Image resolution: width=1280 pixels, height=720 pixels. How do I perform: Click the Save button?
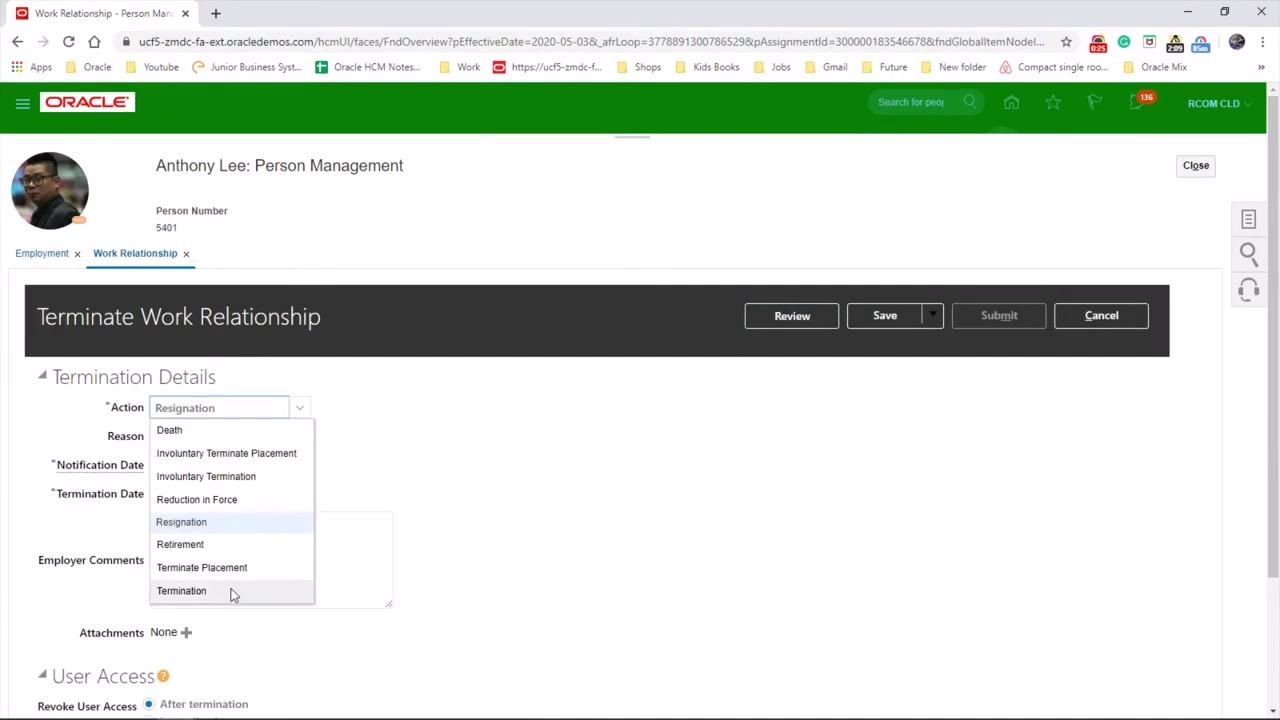[x=885, y=316]
